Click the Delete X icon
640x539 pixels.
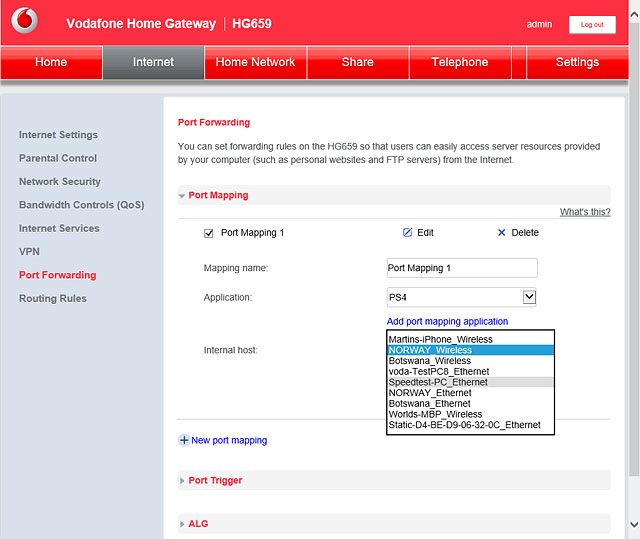(x=502, y=233)
